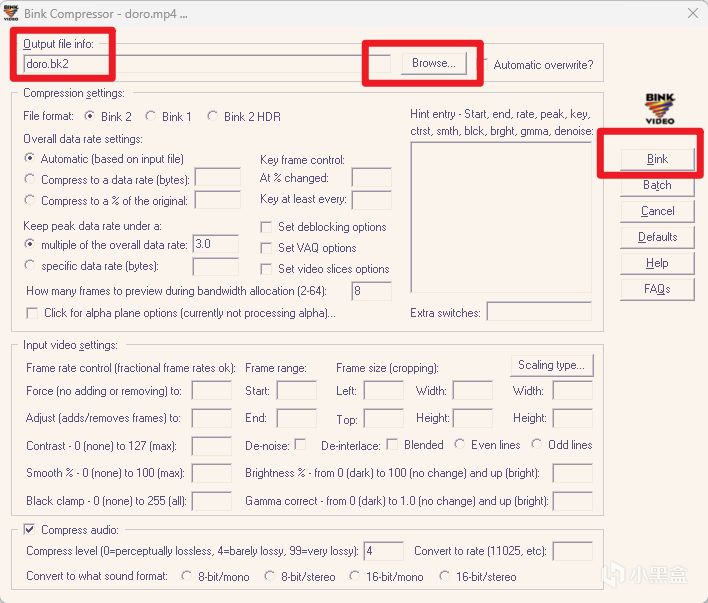Enable Set video slices options checkbox

click(x=266, y=269)
